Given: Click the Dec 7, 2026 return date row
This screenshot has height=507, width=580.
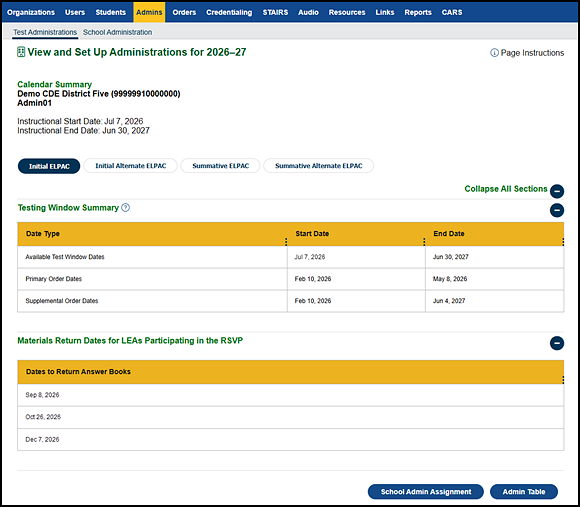Looking at the screenshot, I should point(291,439).
